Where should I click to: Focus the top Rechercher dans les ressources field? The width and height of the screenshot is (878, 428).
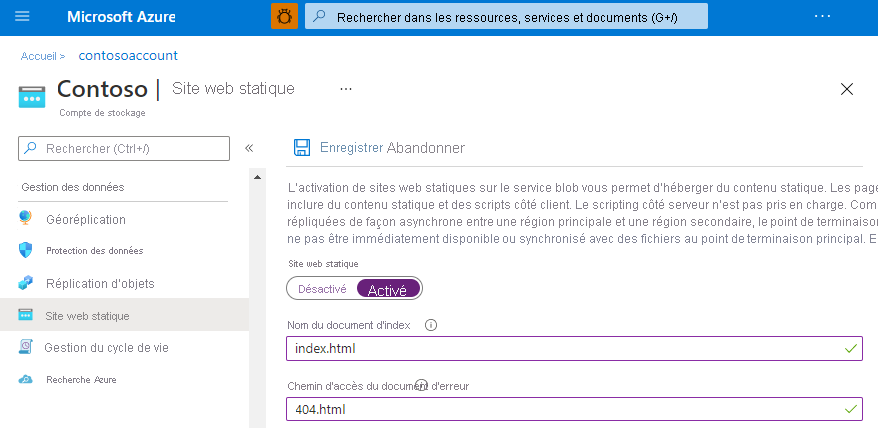[x=506, y=16]
